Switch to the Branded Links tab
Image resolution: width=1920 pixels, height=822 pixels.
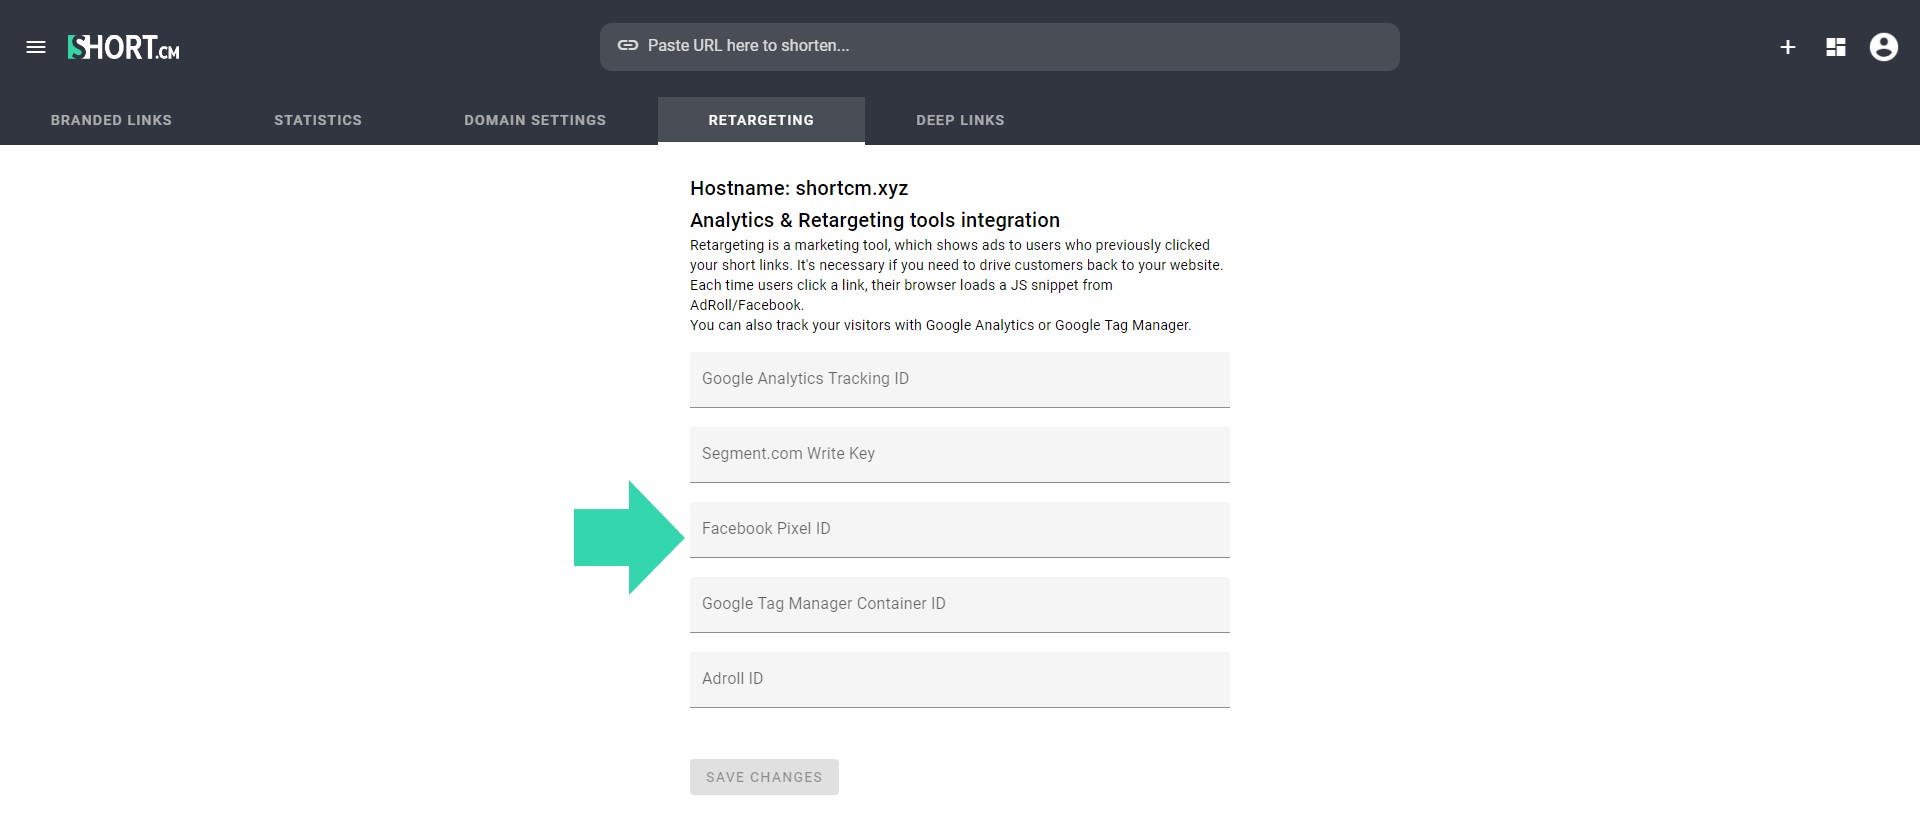pyautogui.click(x=111, y=120)
